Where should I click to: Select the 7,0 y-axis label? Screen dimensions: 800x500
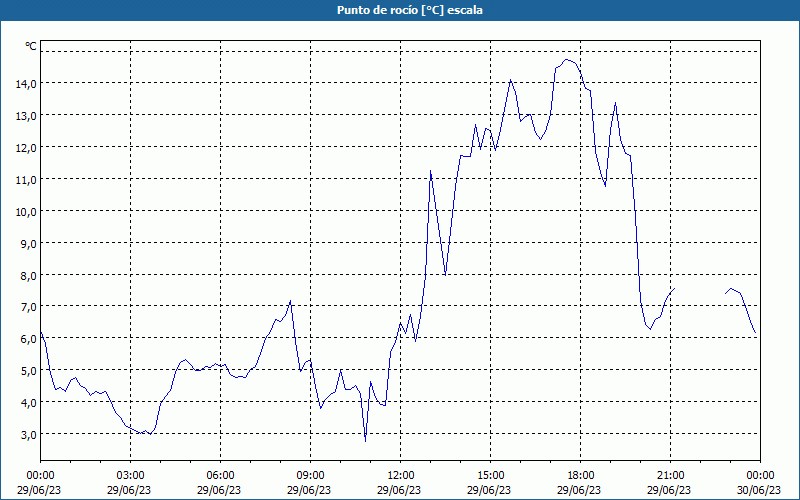coord(28,307)
